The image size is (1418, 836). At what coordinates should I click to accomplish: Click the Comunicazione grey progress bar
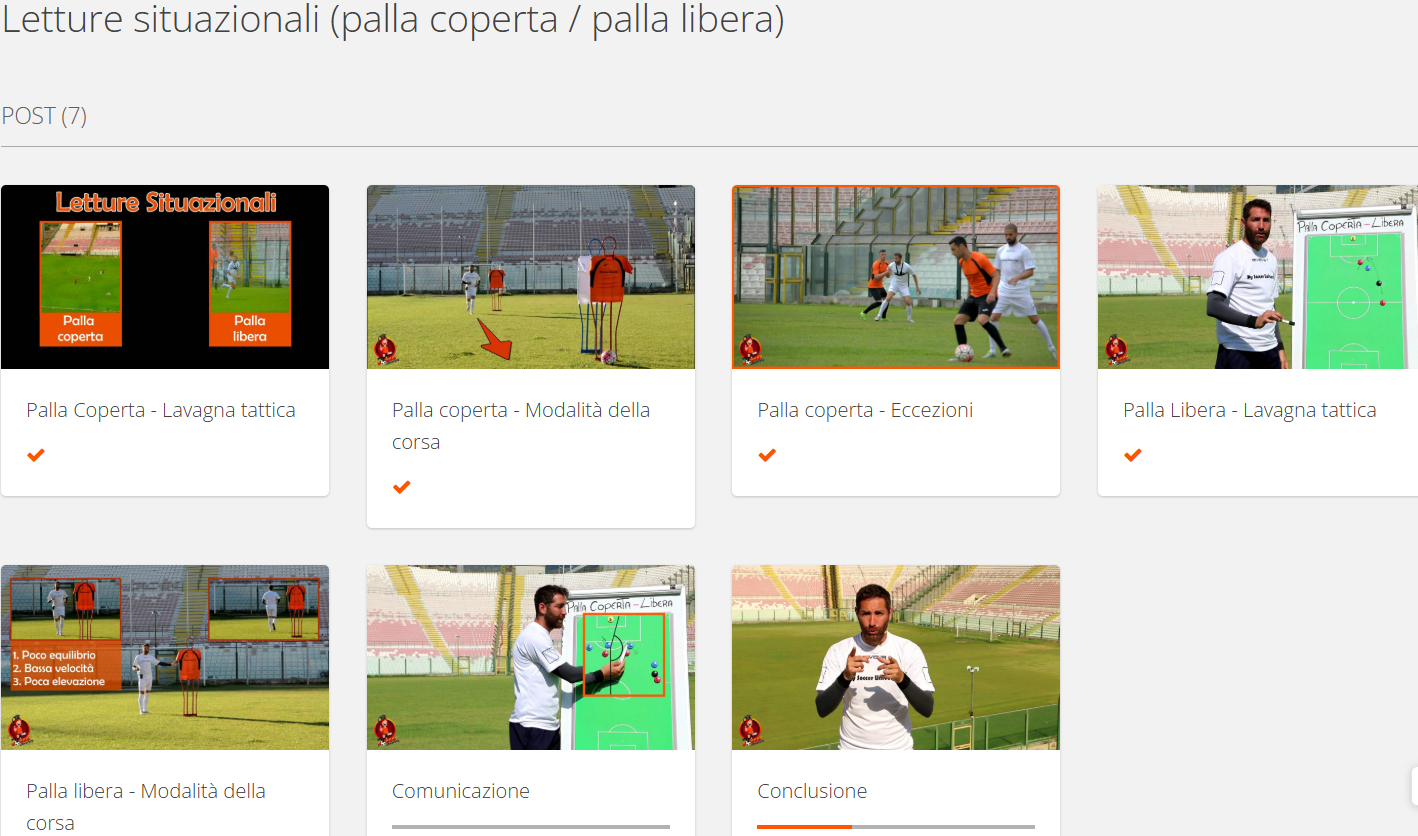[x=531, y=827]
